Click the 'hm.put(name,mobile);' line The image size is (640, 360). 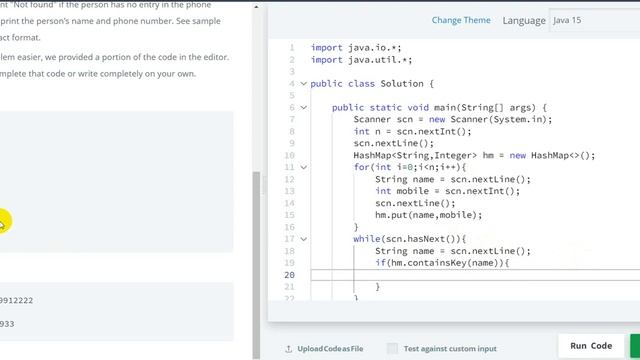click(429, 215)
